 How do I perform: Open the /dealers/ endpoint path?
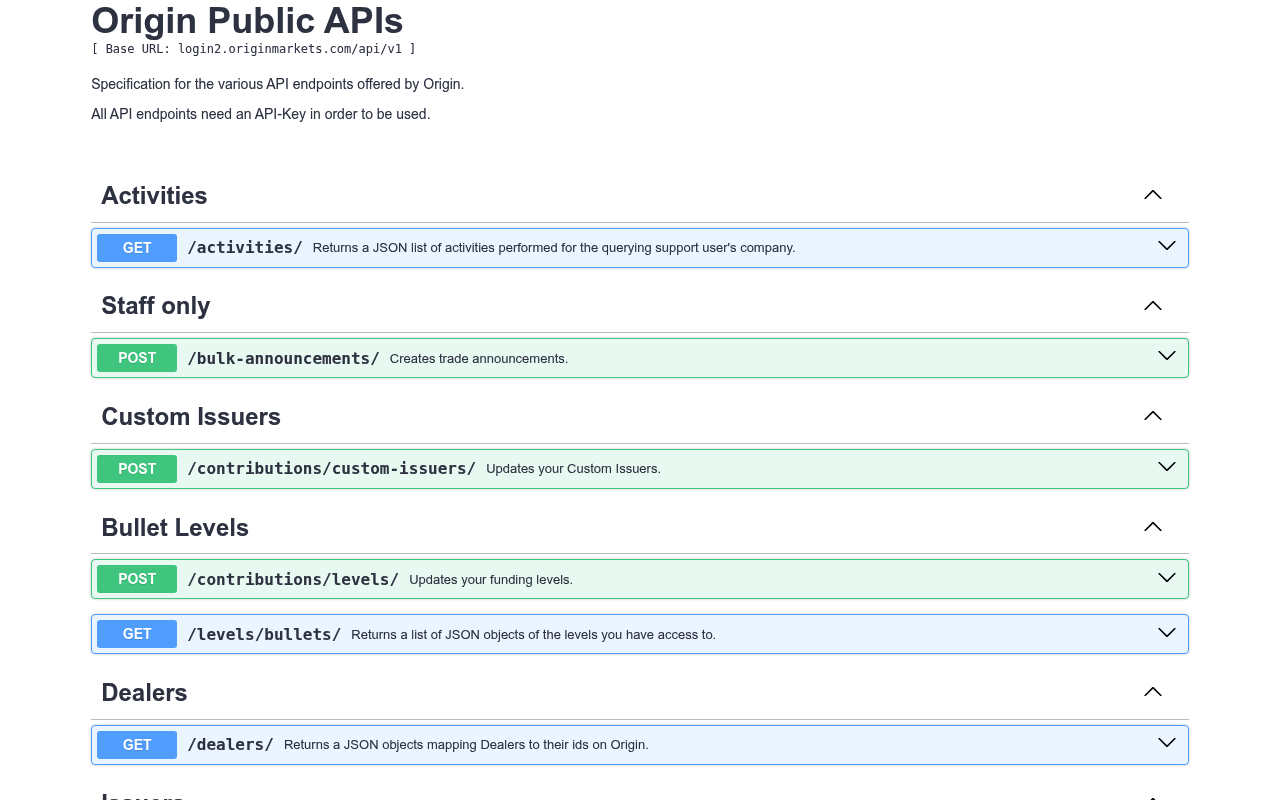231,745
